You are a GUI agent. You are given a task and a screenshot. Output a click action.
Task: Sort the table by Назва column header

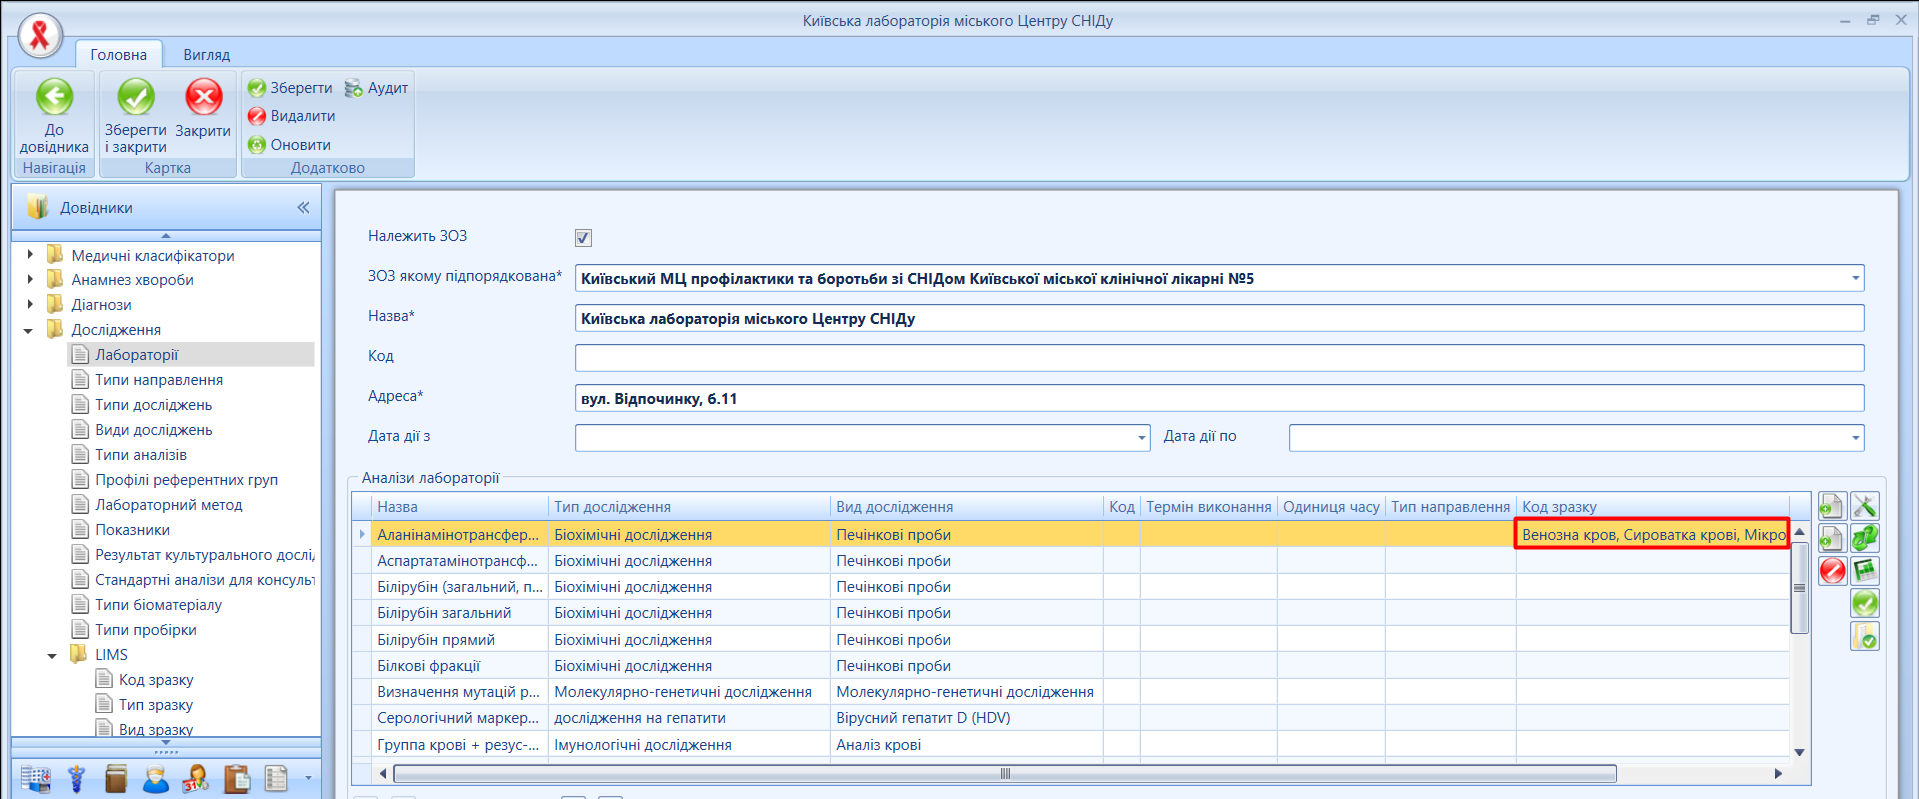click(x=459, y=507)
